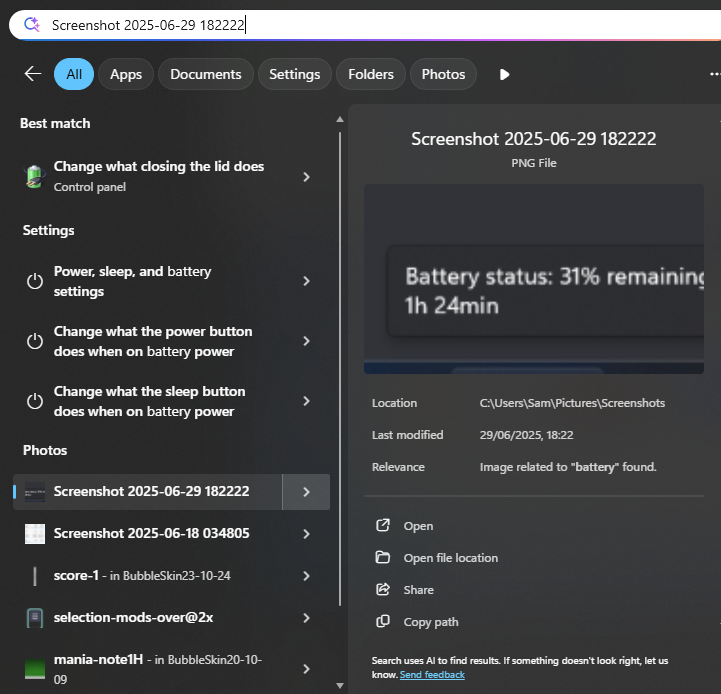
Task: Copy path of the screenshot
Action: [431, 622]
